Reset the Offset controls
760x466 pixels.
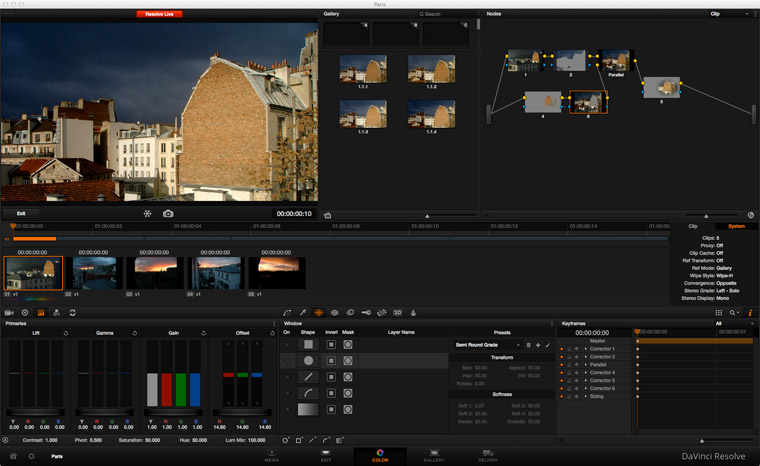[x=272, y=333]
